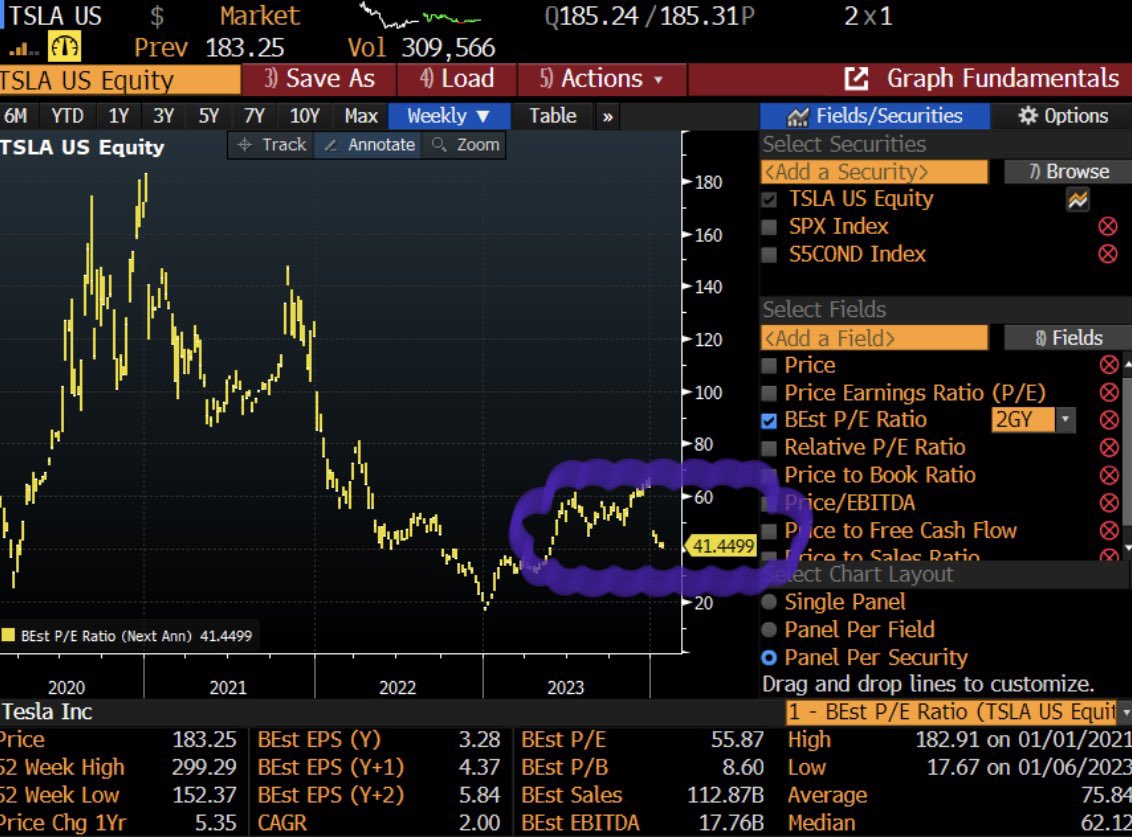
Task: Click the Browse securities button
Action: click(x=1068, y=172)
